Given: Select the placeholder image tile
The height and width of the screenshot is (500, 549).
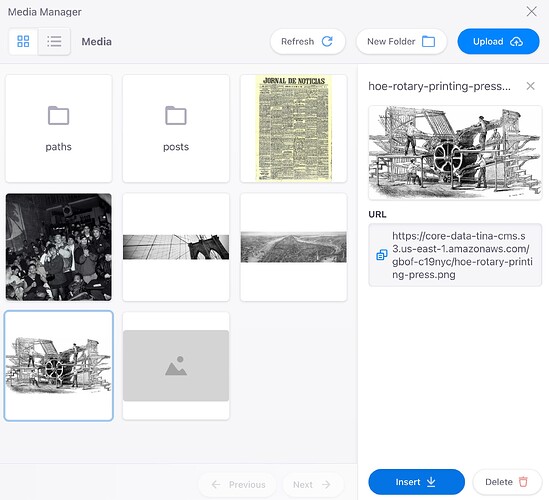Looking at the screenshot, I should [176, 366].
